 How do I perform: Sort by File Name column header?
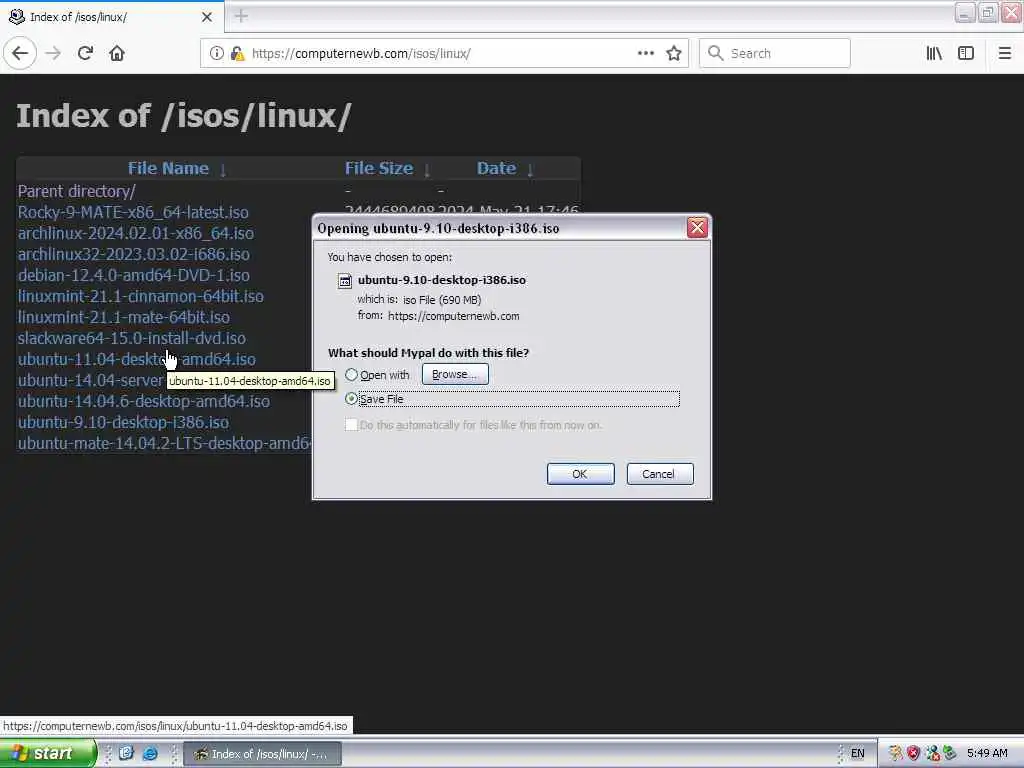(168, 168)
